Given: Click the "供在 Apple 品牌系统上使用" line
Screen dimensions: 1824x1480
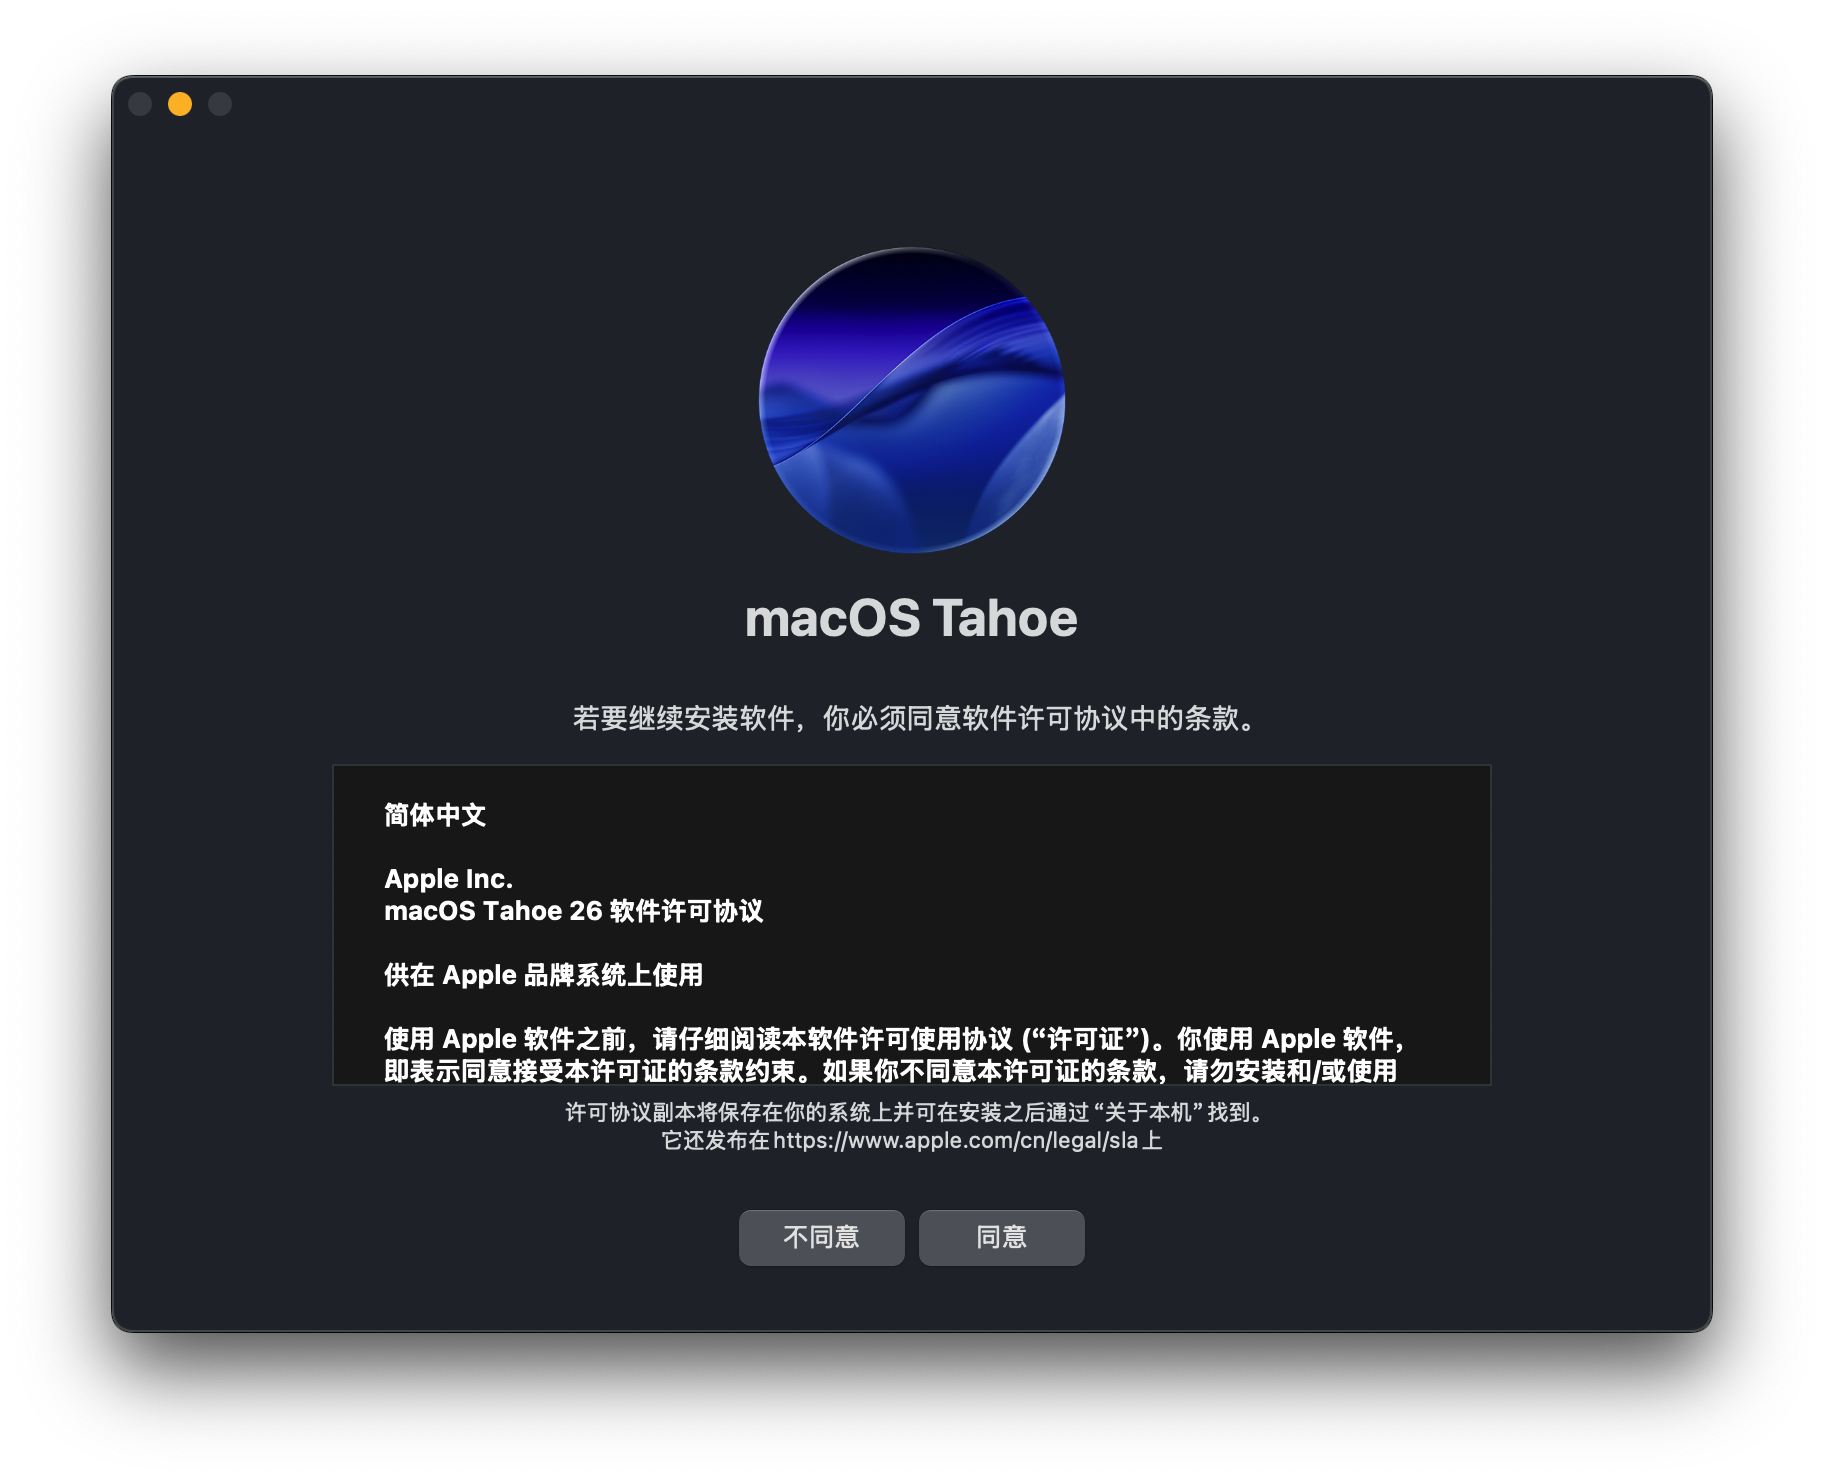Looking at the screenshot, I should pos(543,975).
